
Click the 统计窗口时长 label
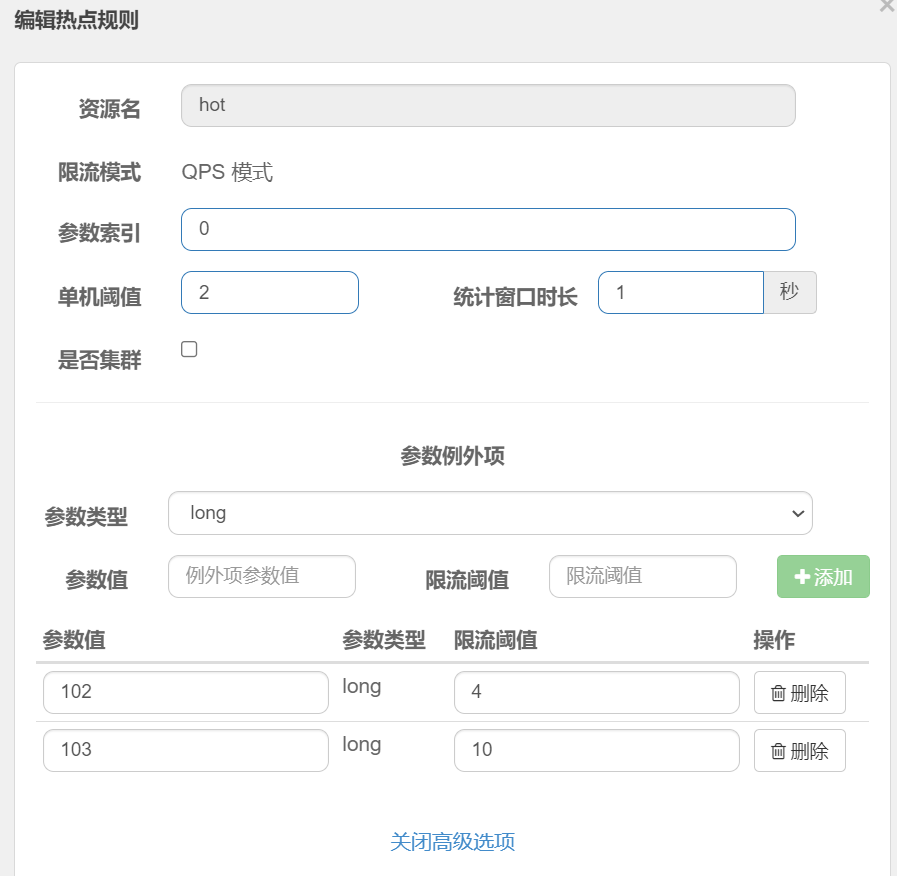click(x=515, y=297)
